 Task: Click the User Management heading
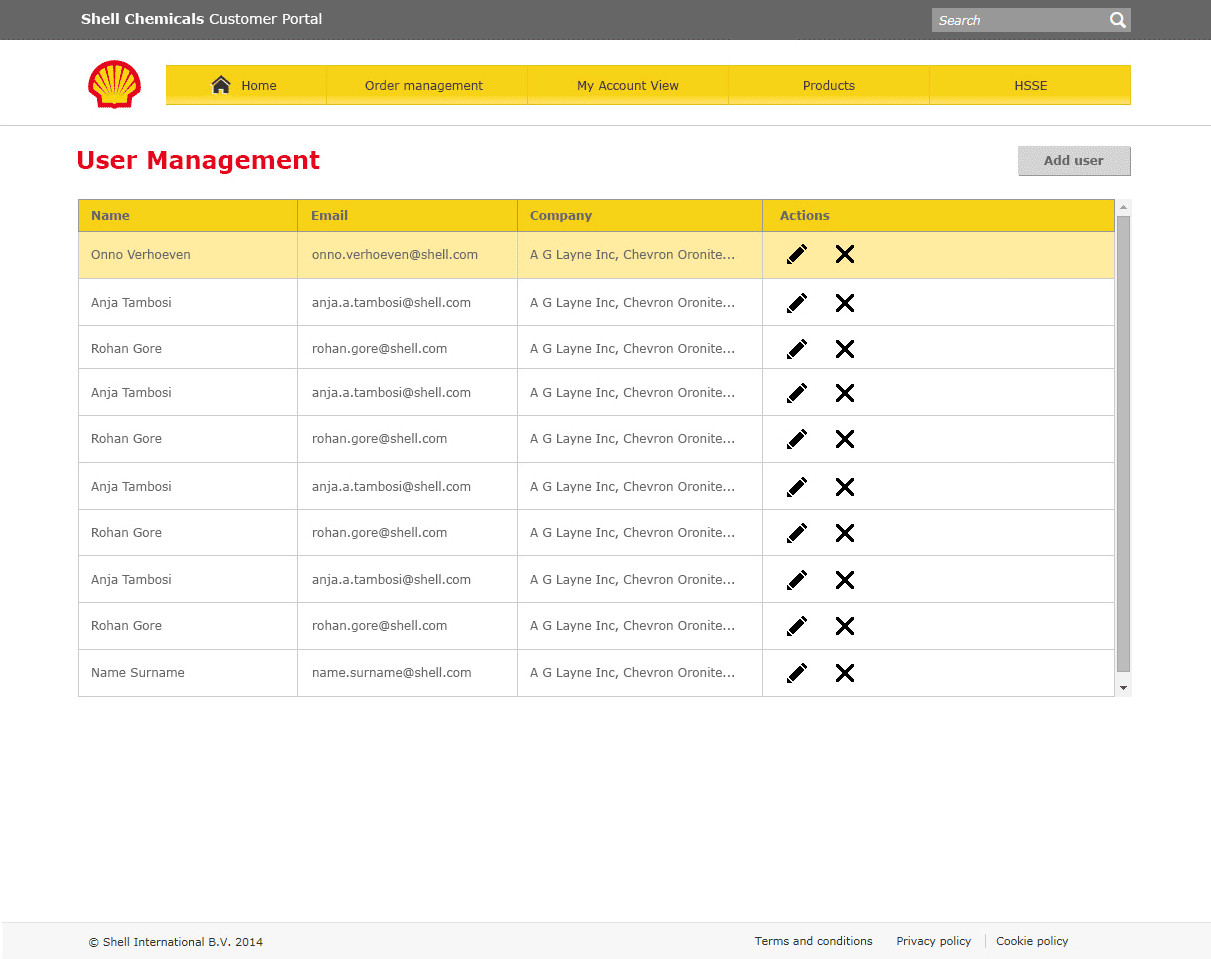click(x=198, y=160)
